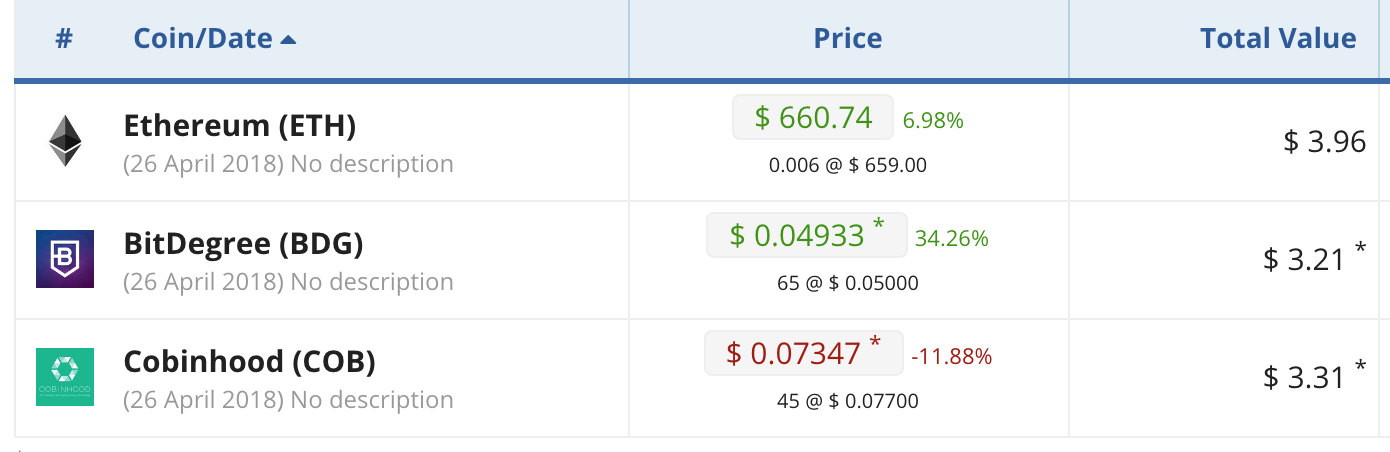Click the 34.26% change value
Viewport: 1390px width, 452px height.
(x=951, y=239)
